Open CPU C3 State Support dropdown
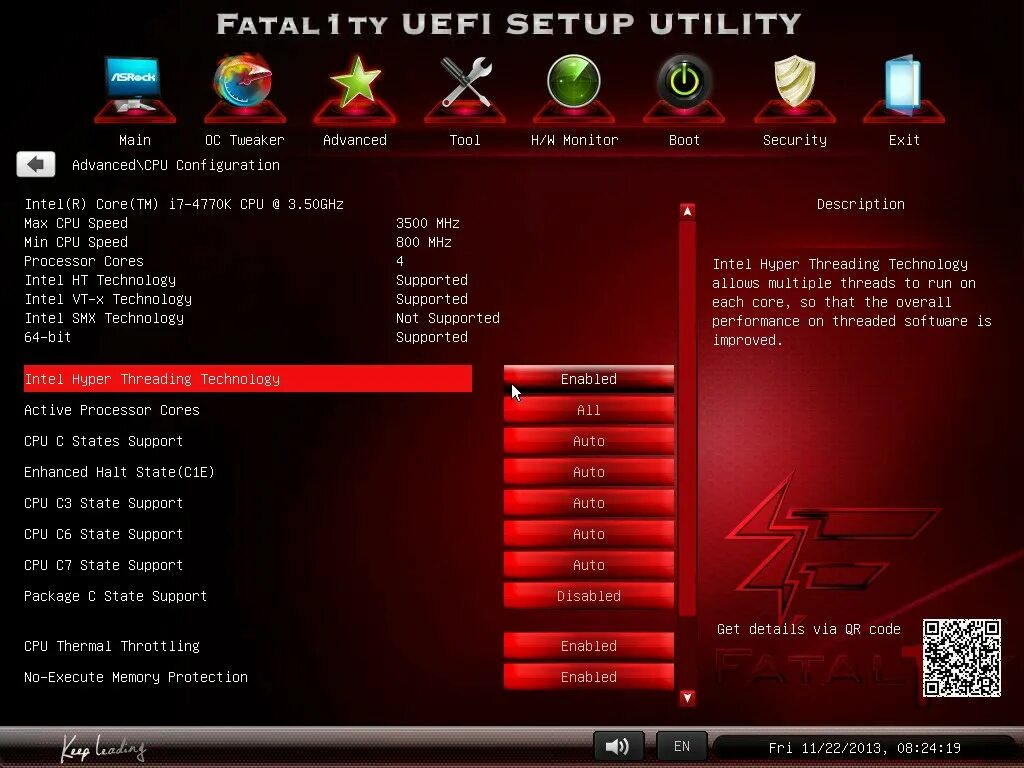This screenshot has height=768, width=1024. tap(588, 503)
